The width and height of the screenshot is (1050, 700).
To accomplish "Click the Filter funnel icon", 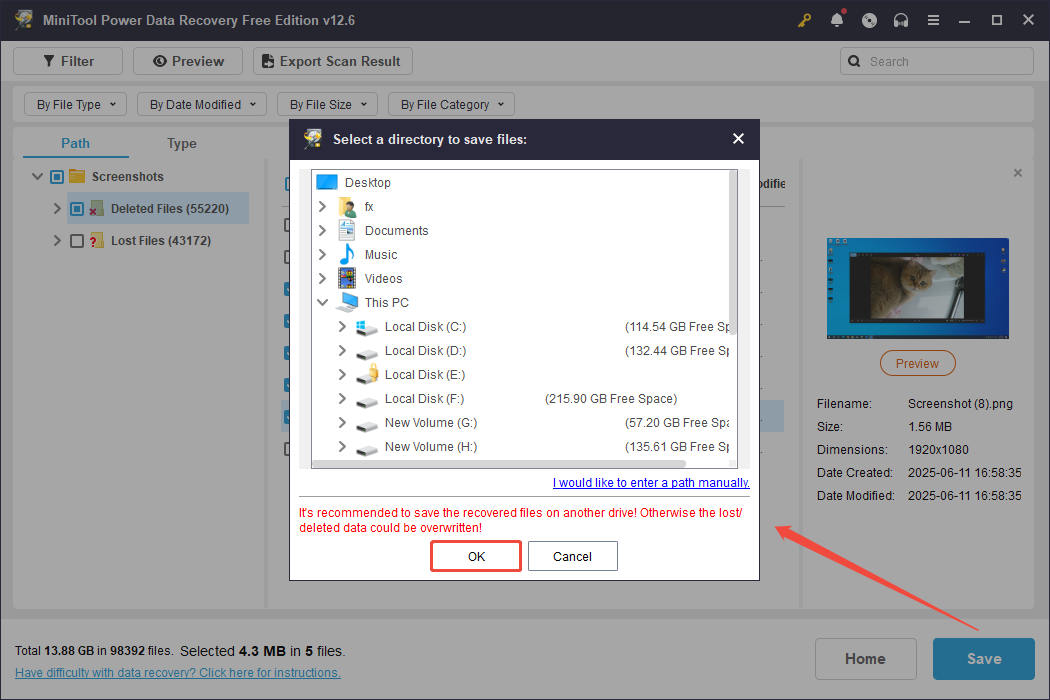I will pos(49,60).
